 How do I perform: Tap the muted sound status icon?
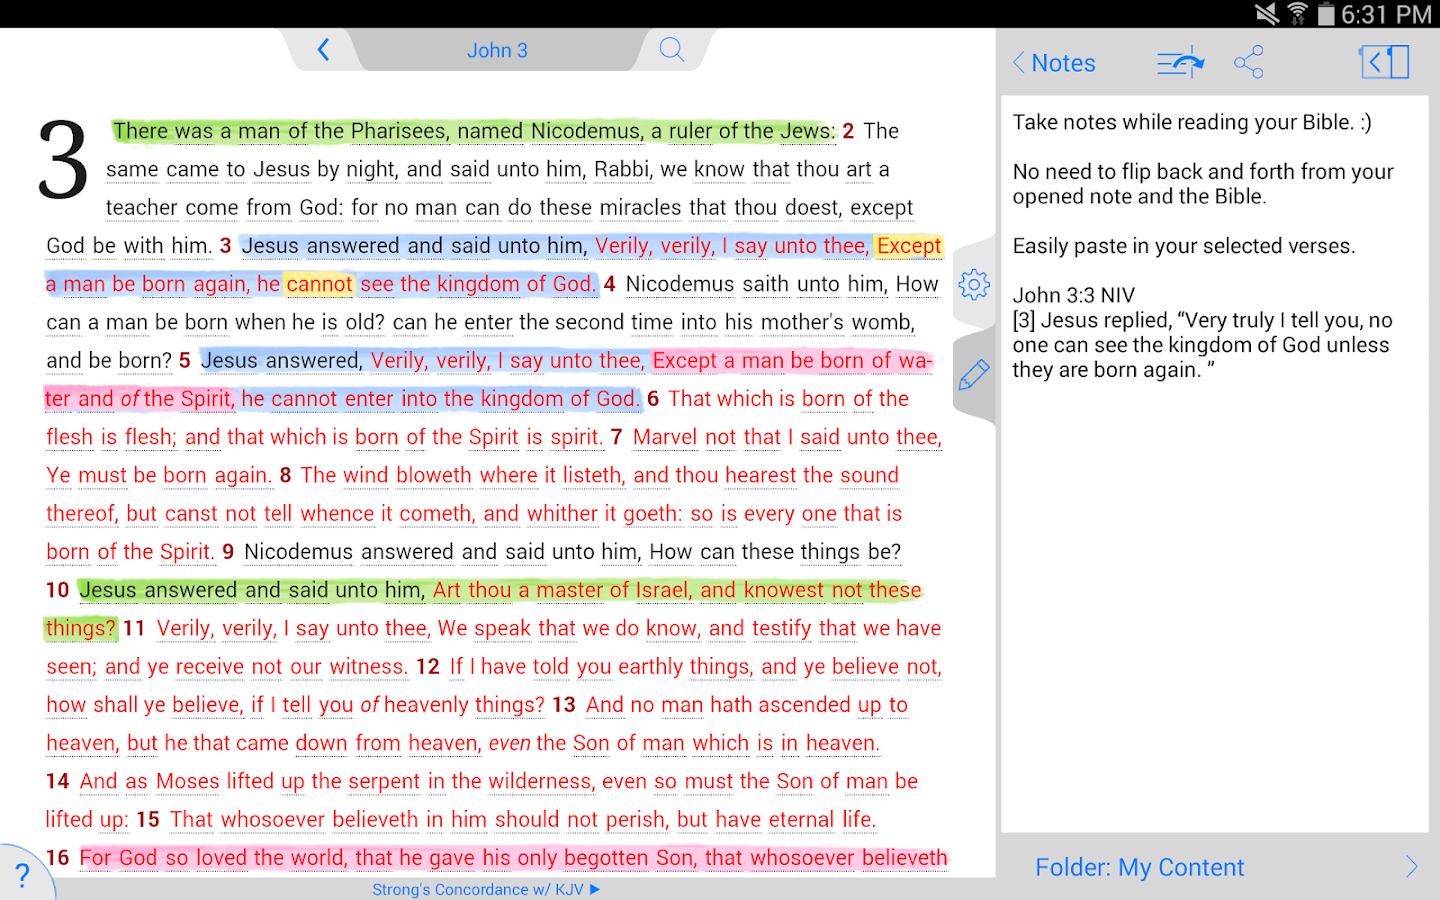[x=1266, y=14]
